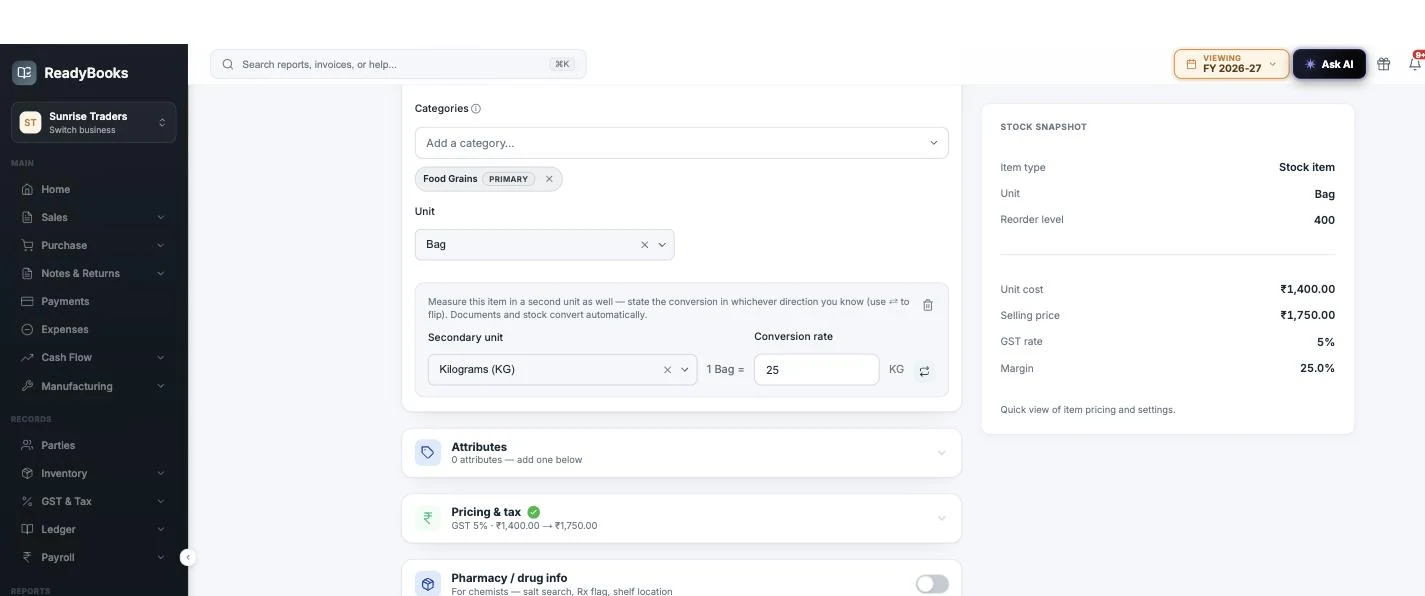
Task: Click the Unit cost ₹1,400.00 value
Action: [1307, 289]
